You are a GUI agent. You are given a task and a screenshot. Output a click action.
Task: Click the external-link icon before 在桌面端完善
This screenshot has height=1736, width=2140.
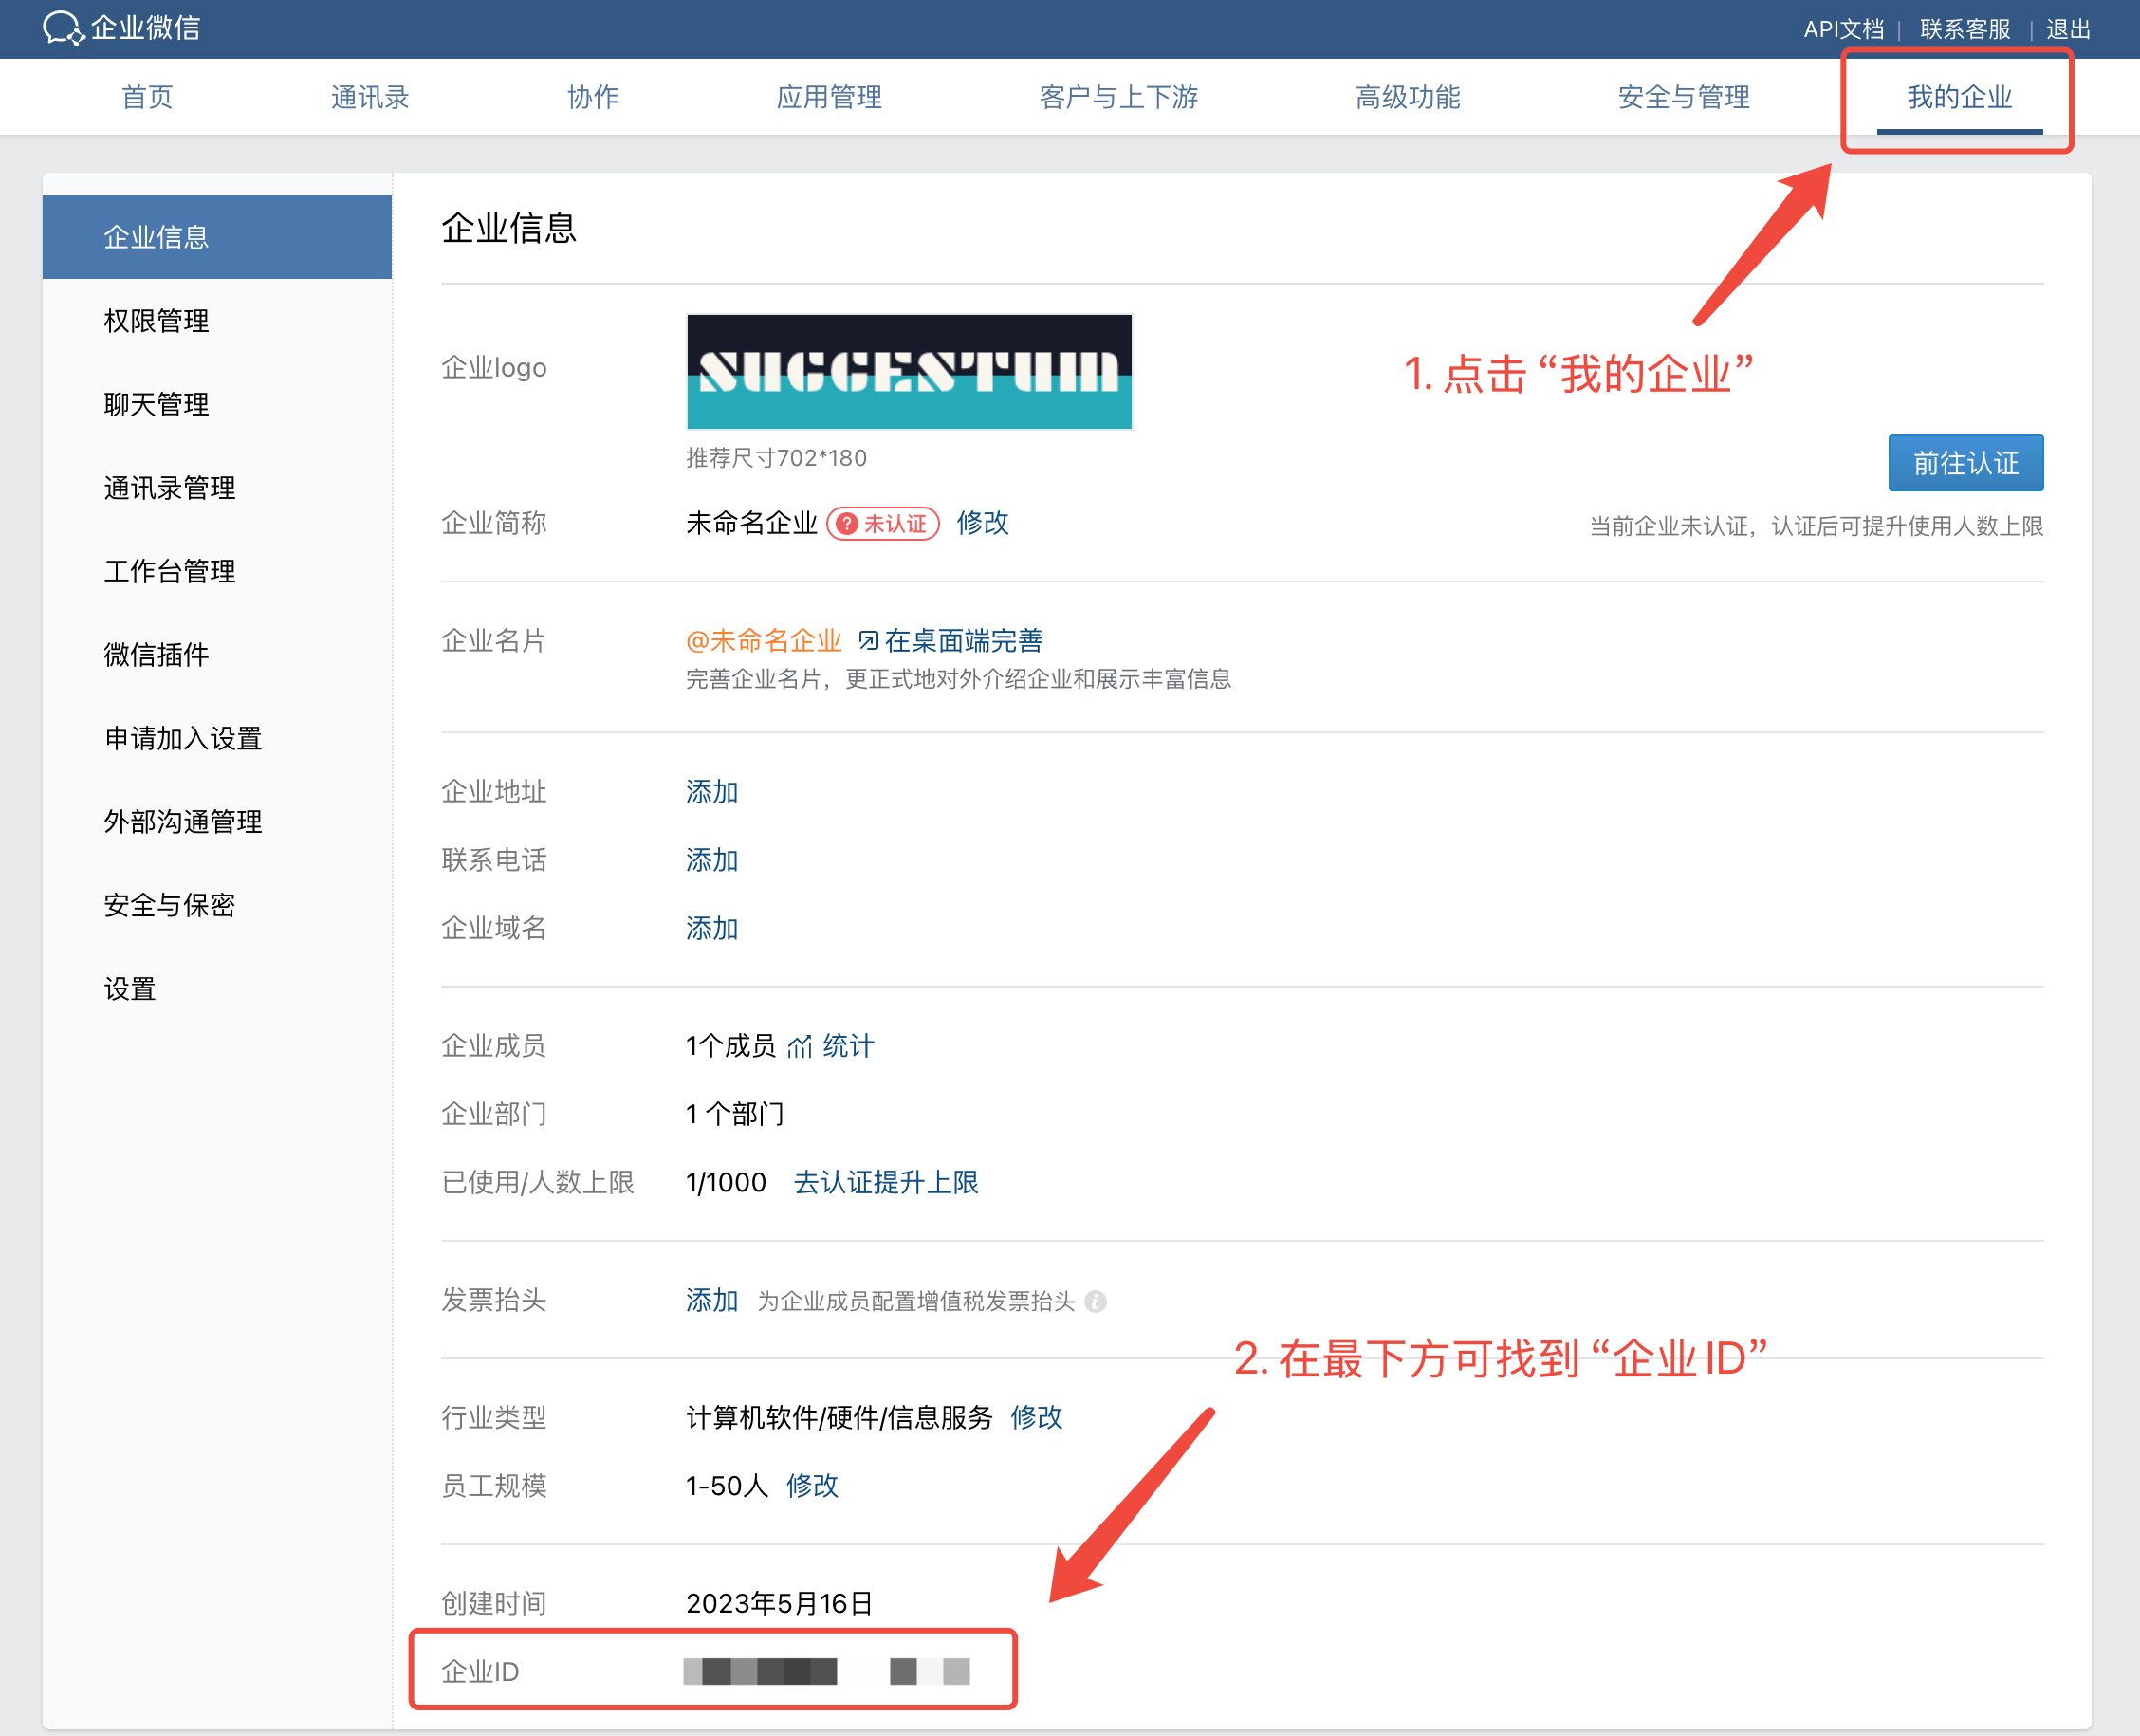[868, 640]
